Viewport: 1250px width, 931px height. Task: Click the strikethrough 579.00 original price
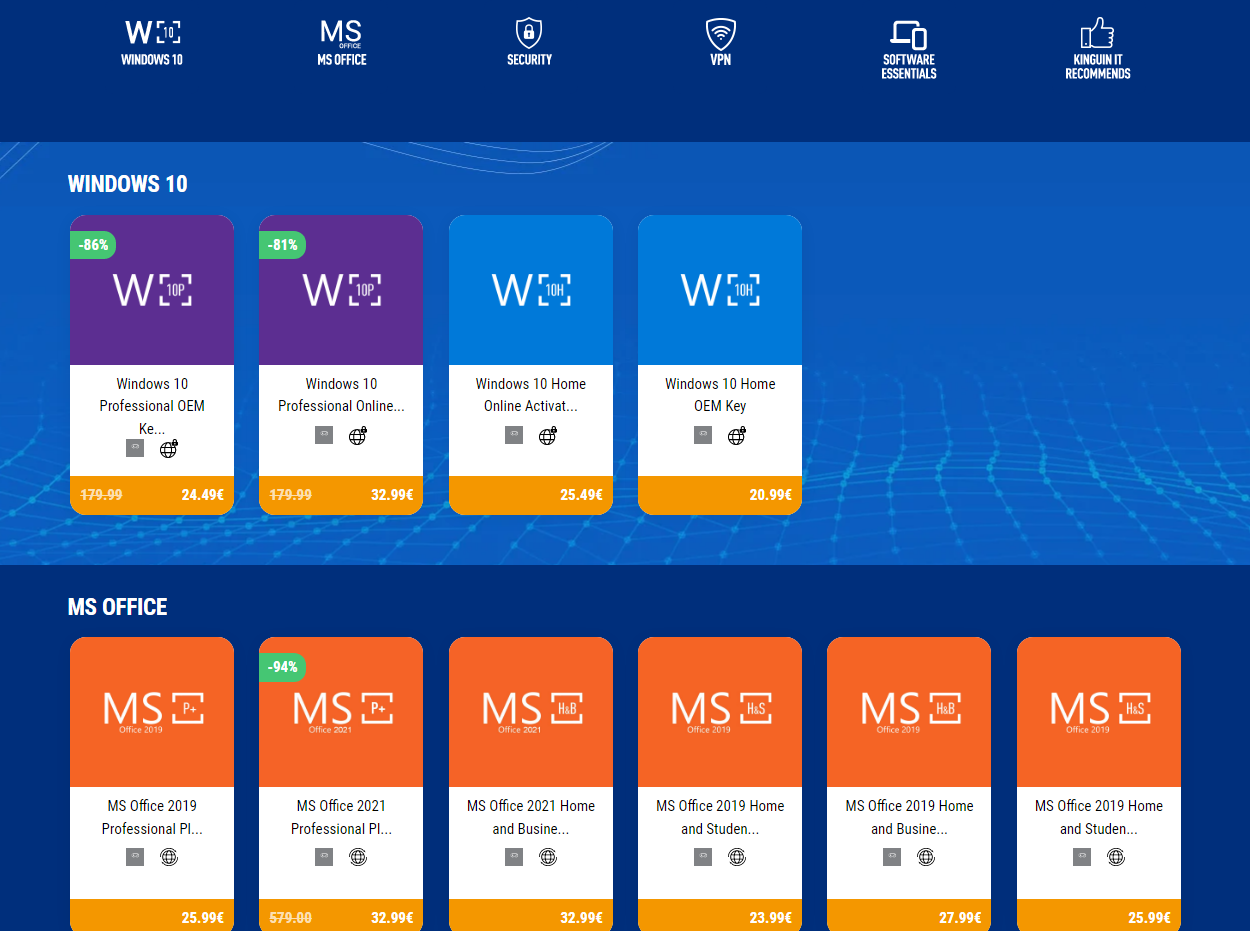click(x=291, y=917)
